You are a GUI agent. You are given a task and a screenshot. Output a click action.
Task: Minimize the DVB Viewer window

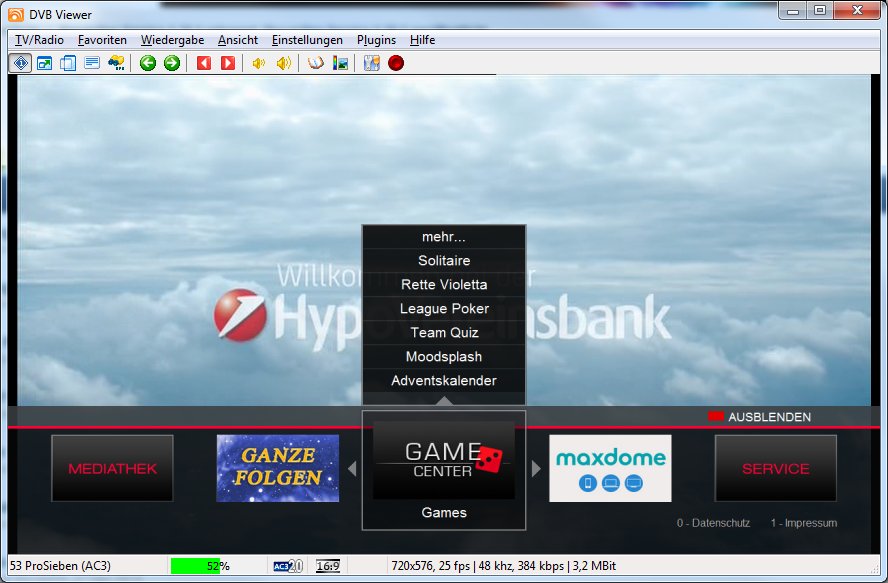tap(793, 10)
